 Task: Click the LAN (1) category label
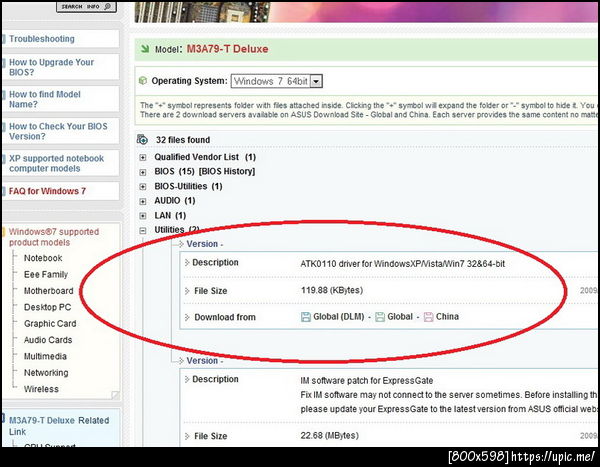(170, 216)
